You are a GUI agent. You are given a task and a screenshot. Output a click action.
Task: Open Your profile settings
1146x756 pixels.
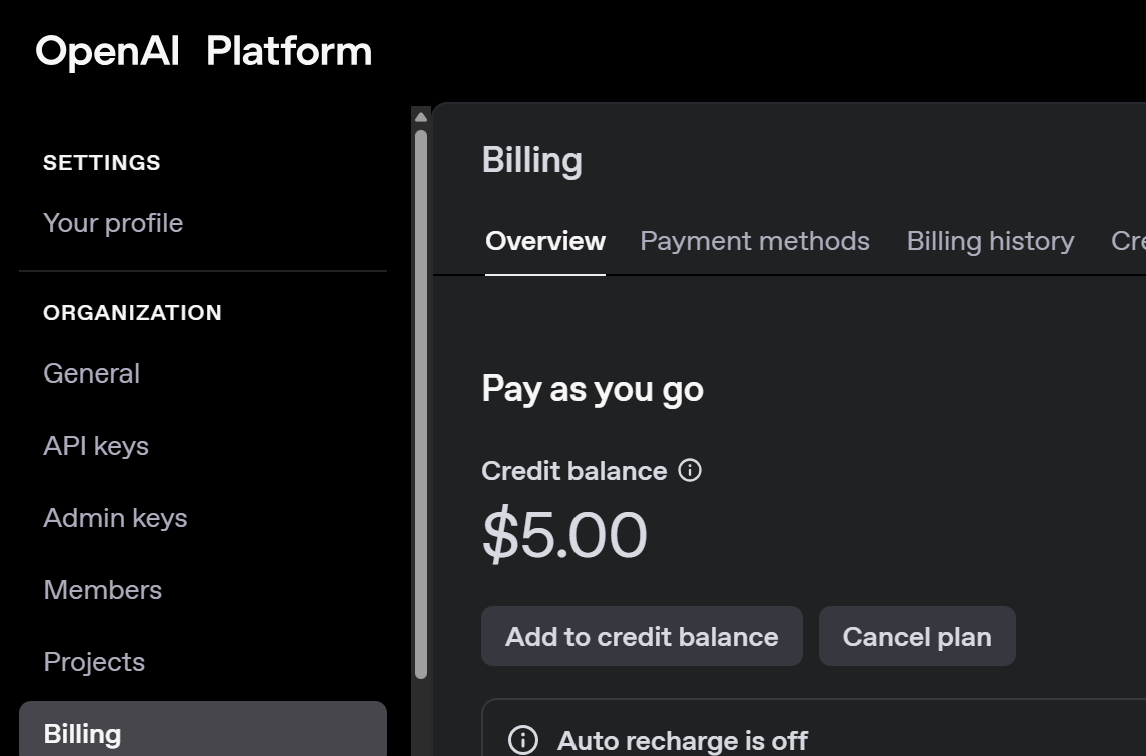(x=113, y=223)
